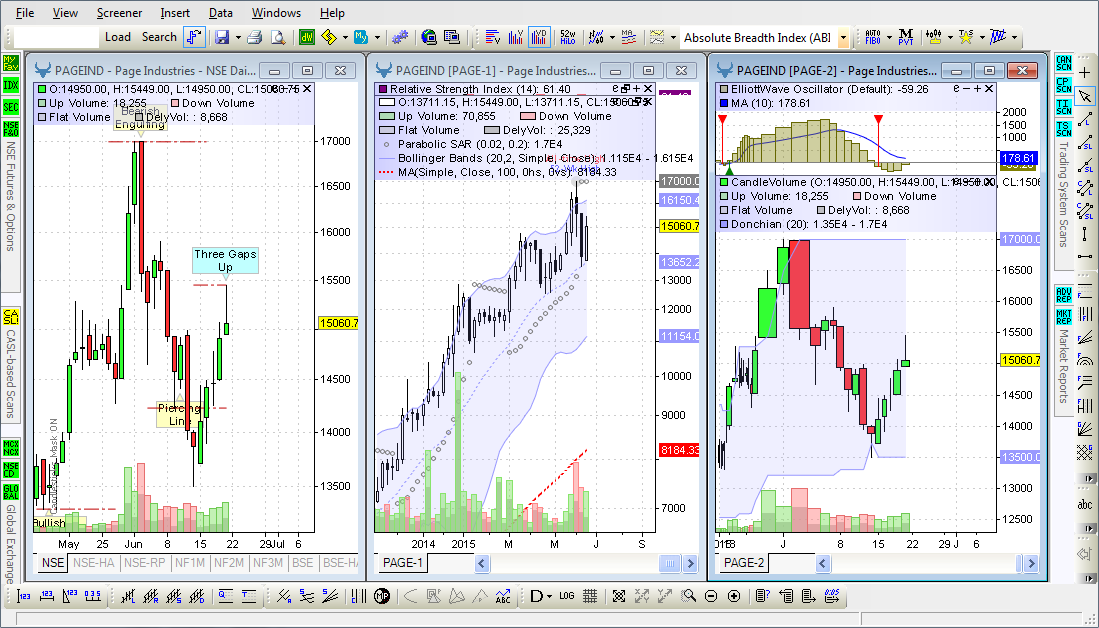Click the PAGE-1 horizontal scrollbar thumb

[669, 563]
